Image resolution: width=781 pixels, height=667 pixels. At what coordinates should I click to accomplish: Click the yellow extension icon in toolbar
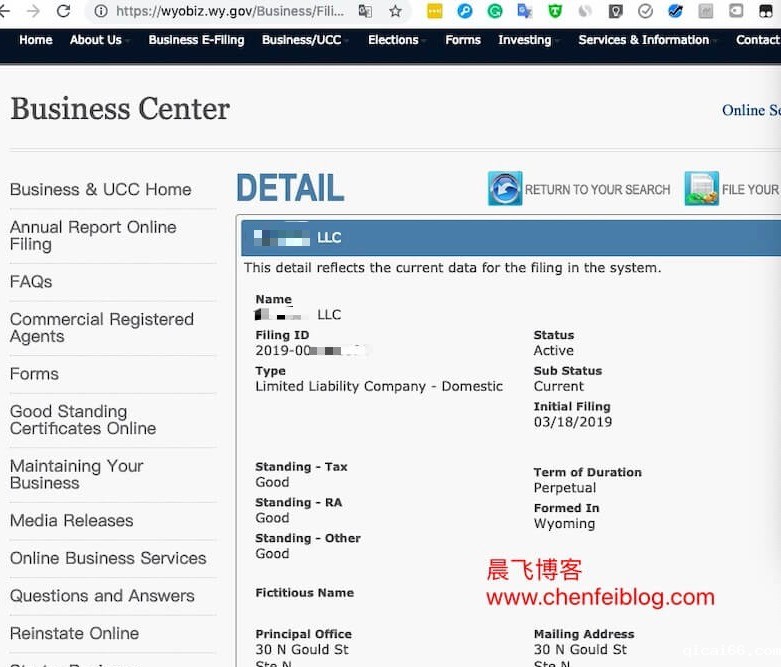tap(434, 12)
